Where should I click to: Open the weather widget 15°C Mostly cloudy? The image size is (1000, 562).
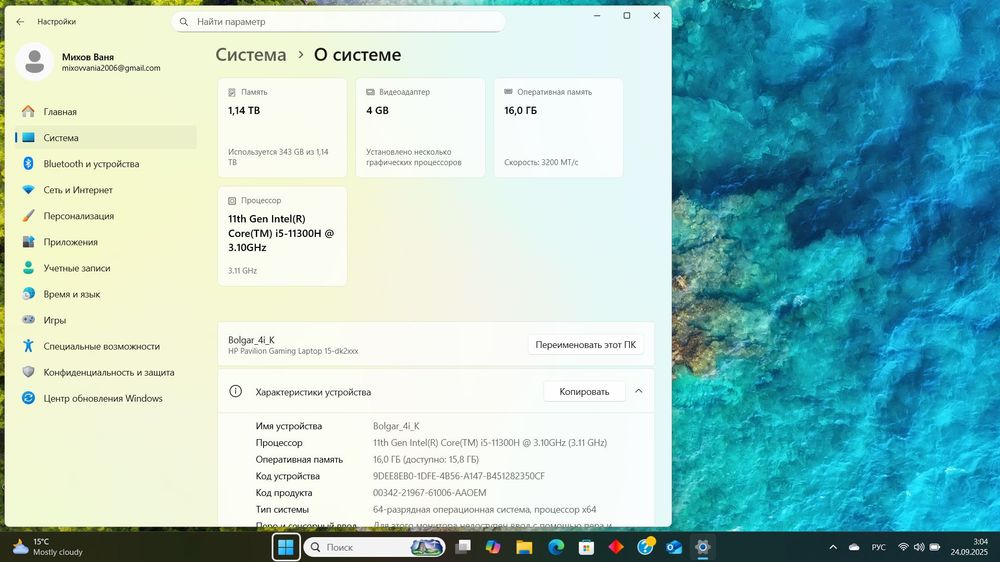click(48, 547)
